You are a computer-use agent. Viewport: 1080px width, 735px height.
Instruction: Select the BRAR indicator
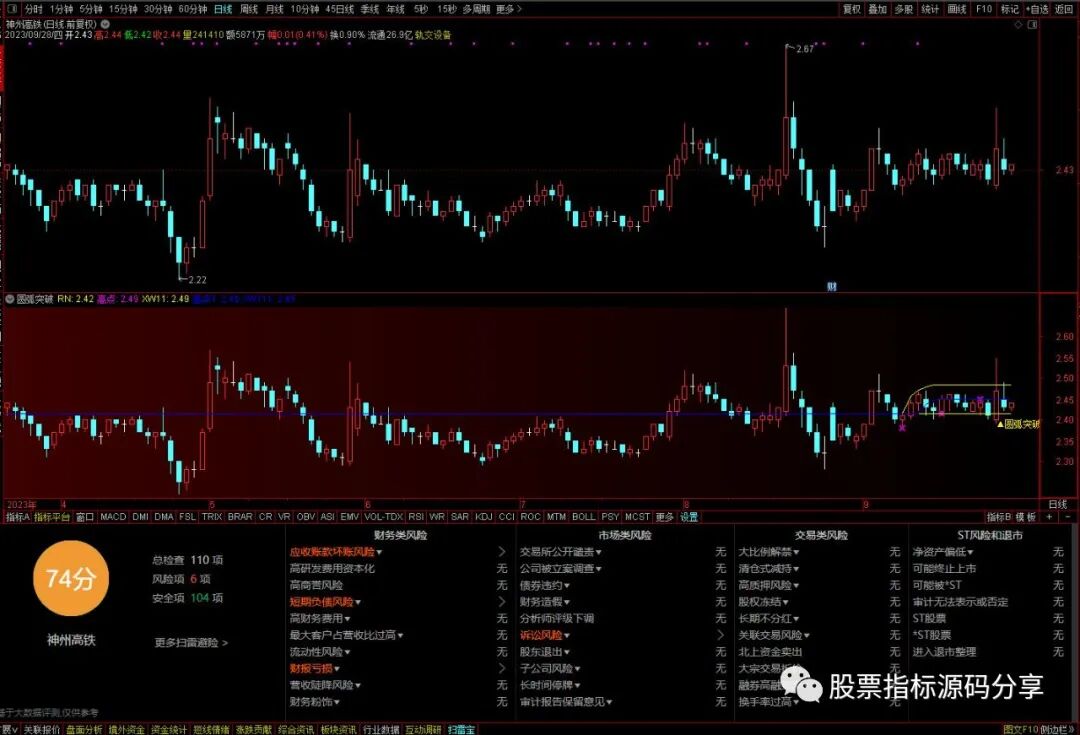(x=240, y=517)
